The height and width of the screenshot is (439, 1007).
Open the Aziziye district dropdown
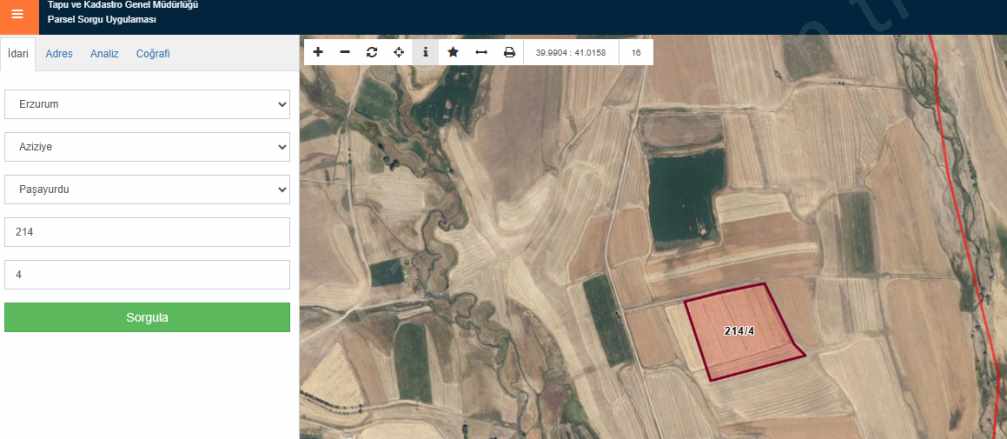[147, 146]
